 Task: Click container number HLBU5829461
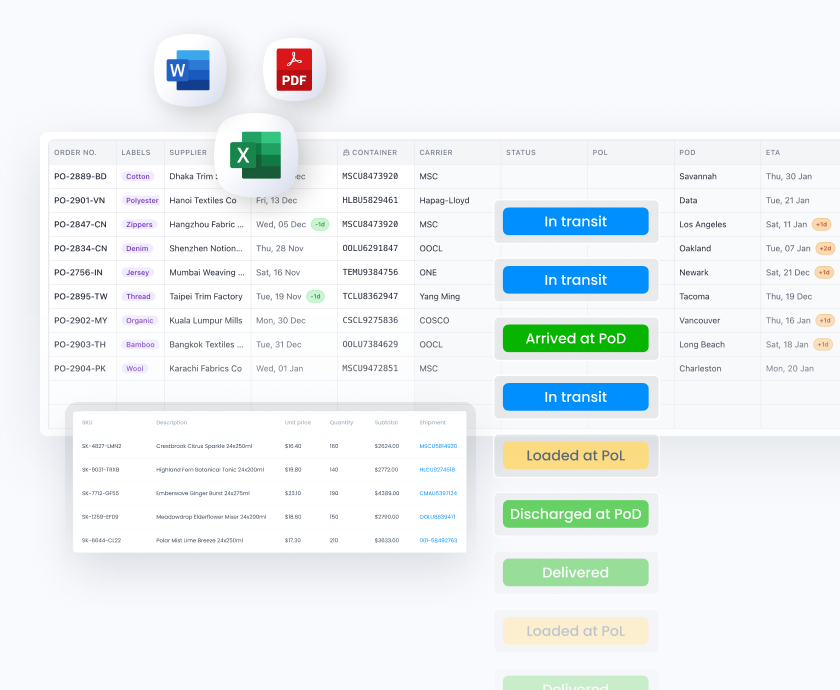click(x=370, y=200)
